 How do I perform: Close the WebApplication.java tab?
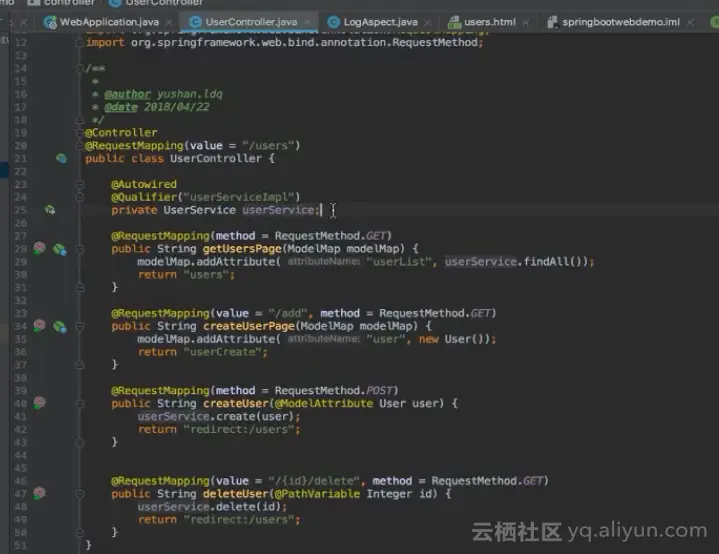tap(169, 22)
